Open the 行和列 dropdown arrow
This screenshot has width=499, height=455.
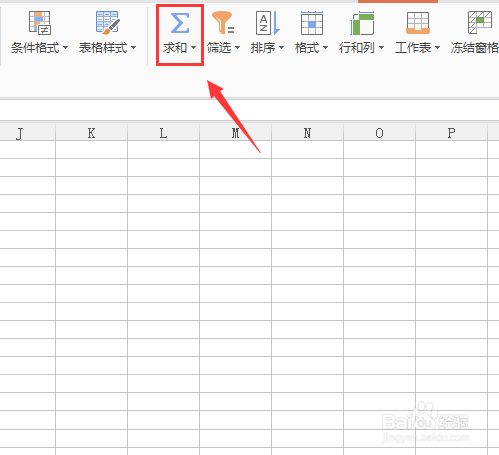click(382, 48)
